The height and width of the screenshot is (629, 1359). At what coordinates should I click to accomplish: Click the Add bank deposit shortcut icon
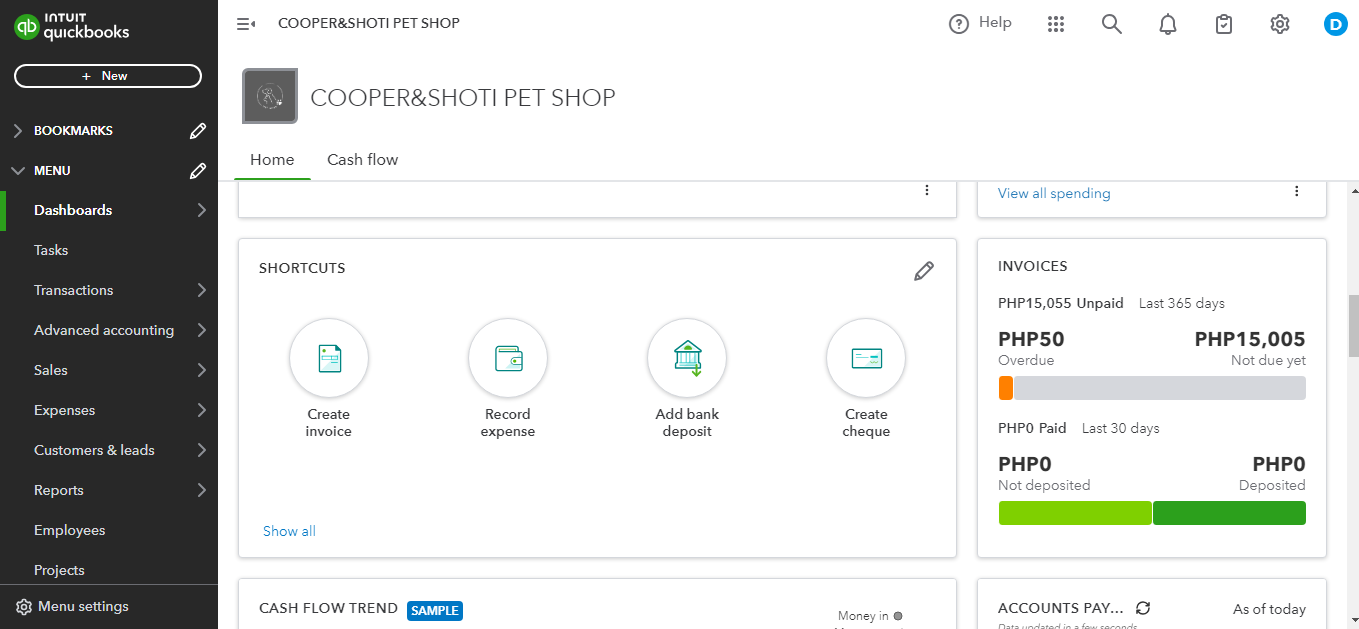click(687, 358)
